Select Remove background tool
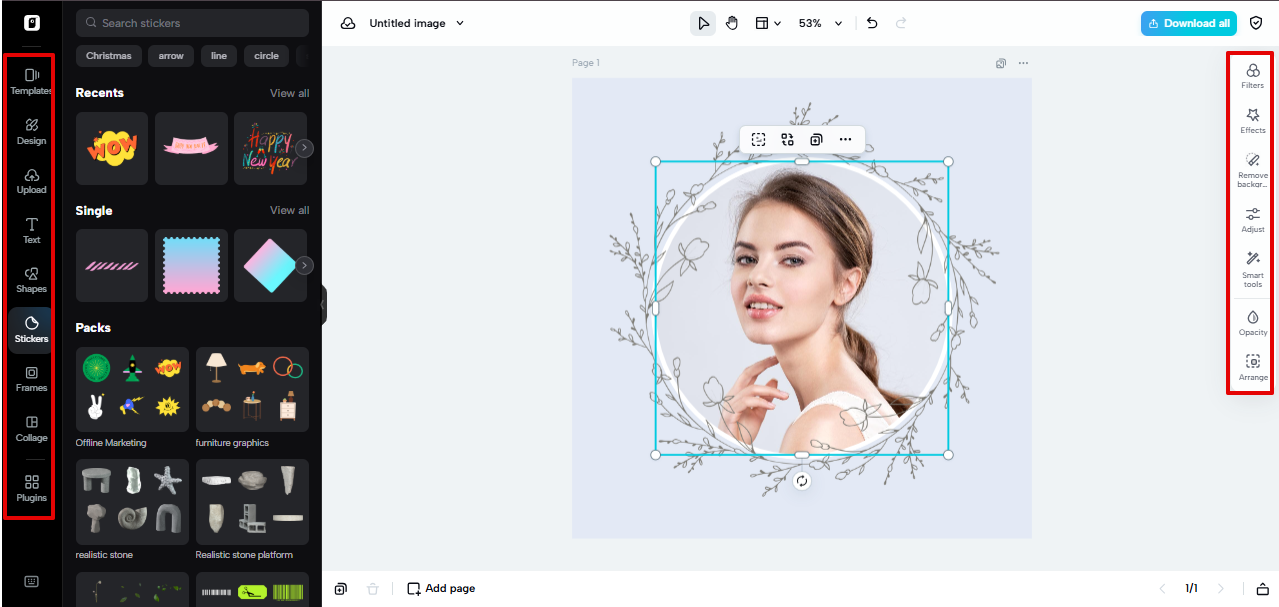 click(1252, 170)
